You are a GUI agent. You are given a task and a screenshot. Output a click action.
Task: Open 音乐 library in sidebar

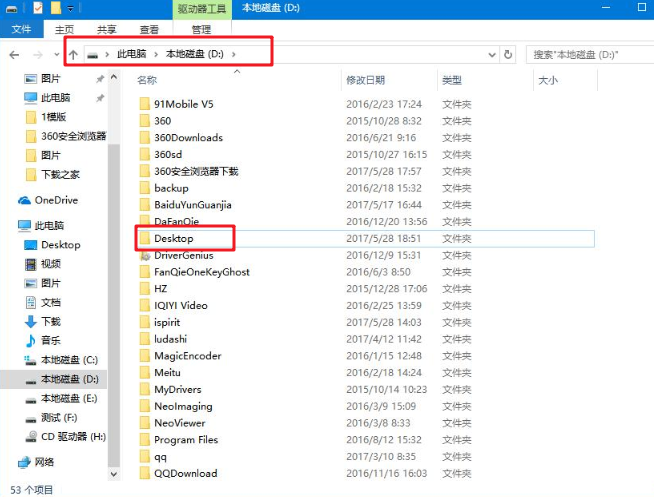pyautogui.click(x=50, y=341)
